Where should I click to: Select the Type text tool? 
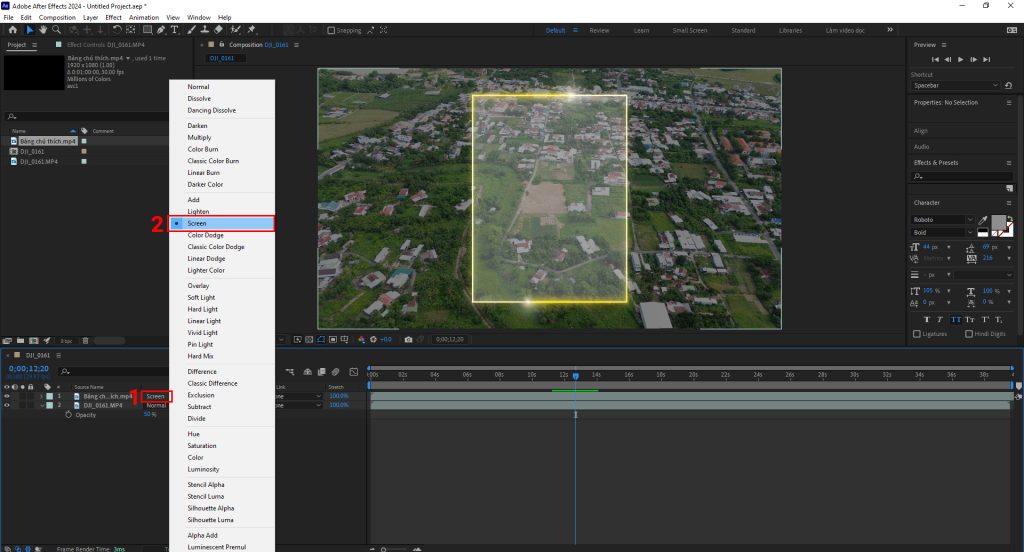[x=175, y=30]
